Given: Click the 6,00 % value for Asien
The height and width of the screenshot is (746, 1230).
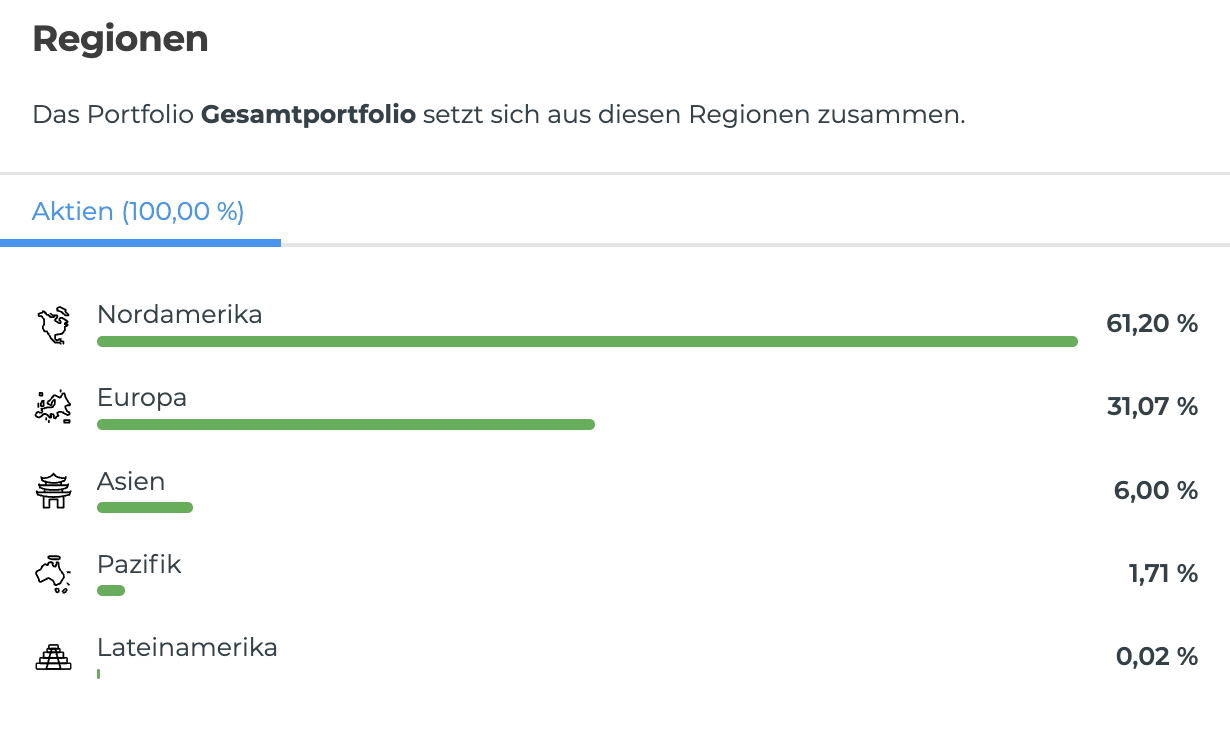Looking at the screenshot, I should 1155,490.
